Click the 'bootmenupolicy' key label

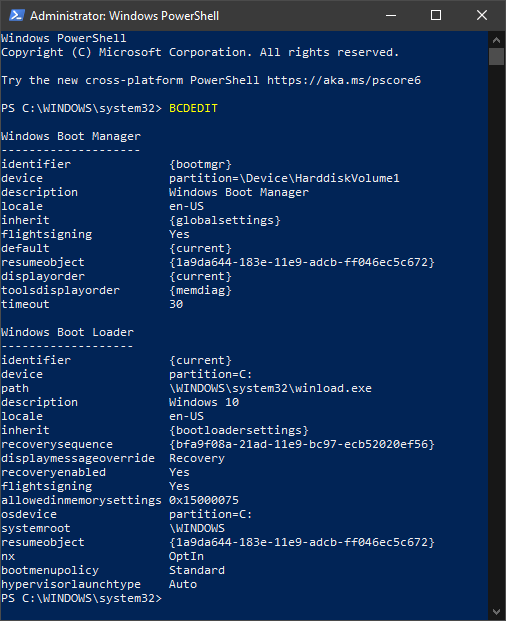(x=50, y=570)
